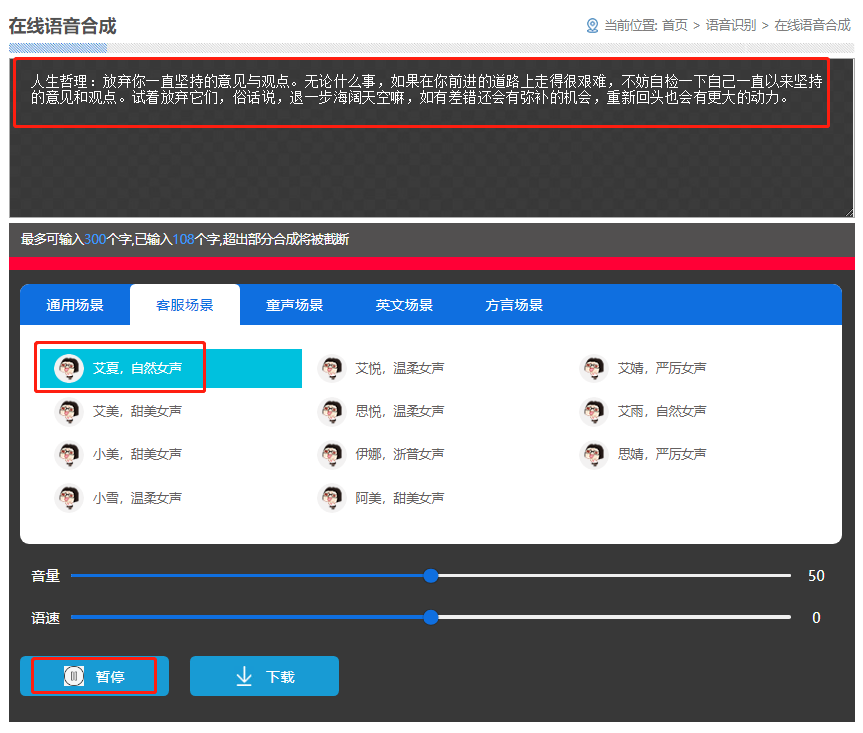Select voice 艾婧, 严厉女声
This screenshot has height=733, width=863.
click(662, 368)
